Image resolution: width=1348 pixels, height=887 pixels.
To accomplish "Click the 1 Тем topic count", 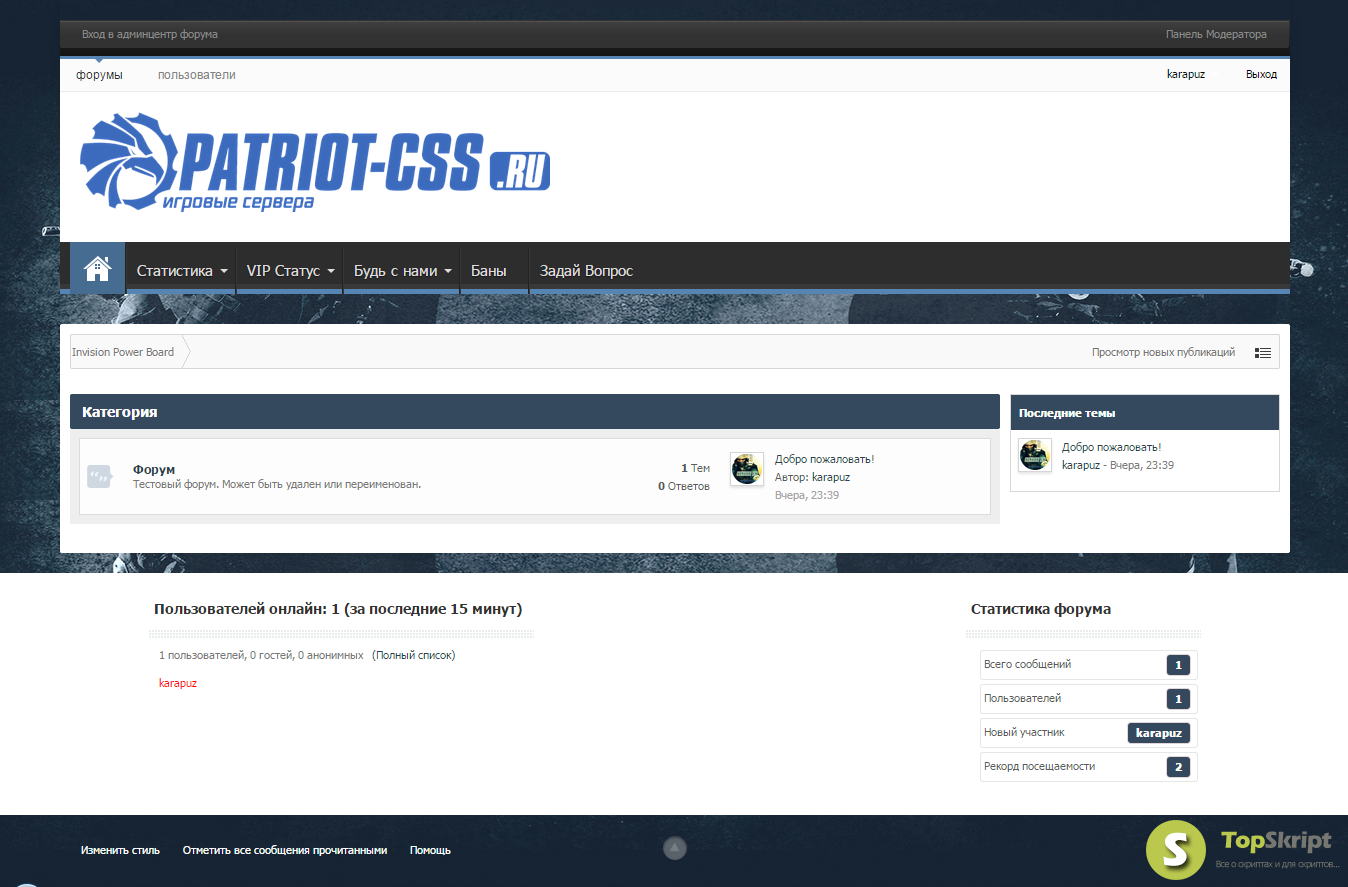I will pos(696,468).
